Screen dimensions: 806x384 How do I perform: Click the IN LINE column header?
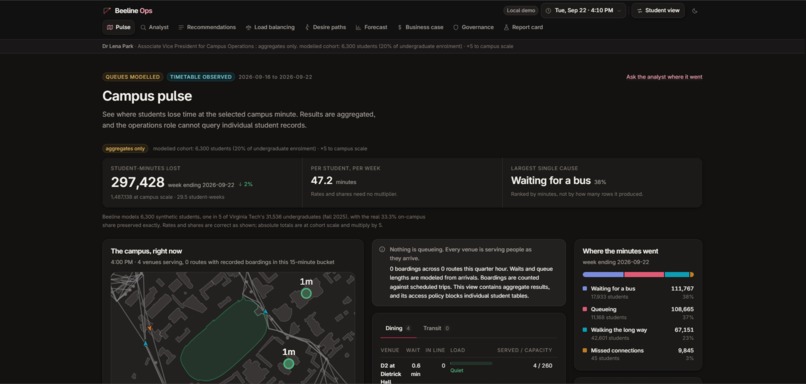(x=435, y=351)
